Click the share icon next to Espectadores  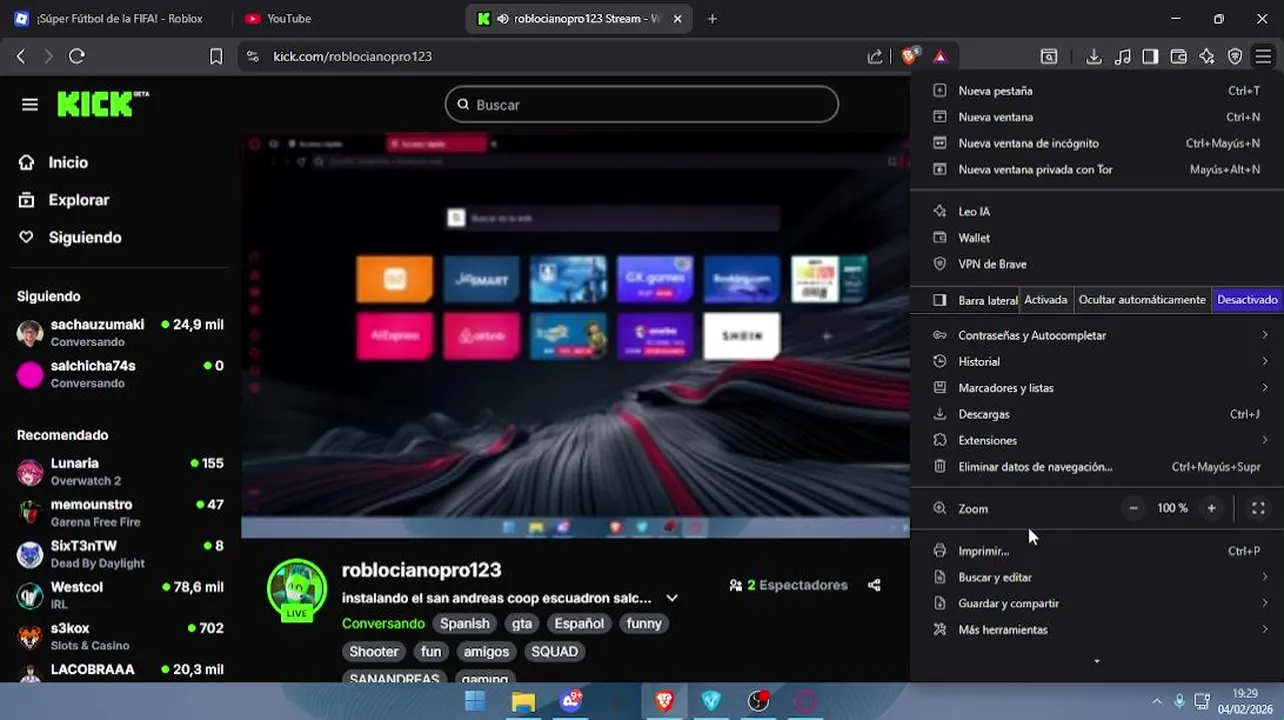(x=874, y=585)
